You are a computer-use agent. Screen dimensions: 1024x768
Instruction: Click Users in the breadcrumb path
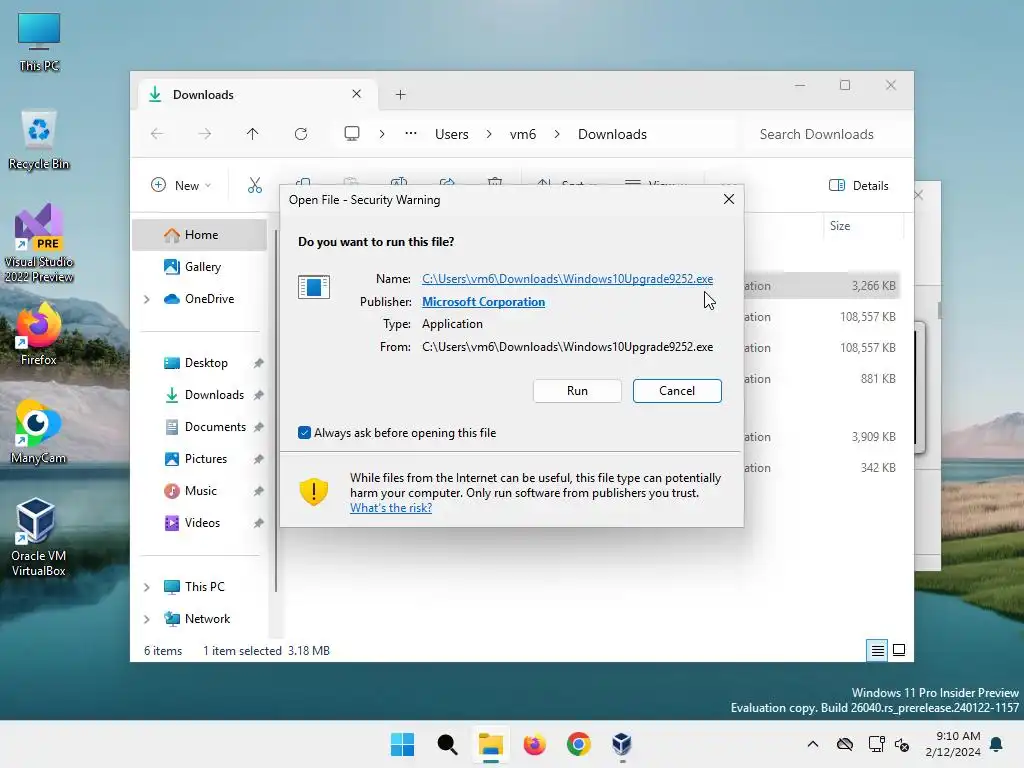click(x=451, y=134)
